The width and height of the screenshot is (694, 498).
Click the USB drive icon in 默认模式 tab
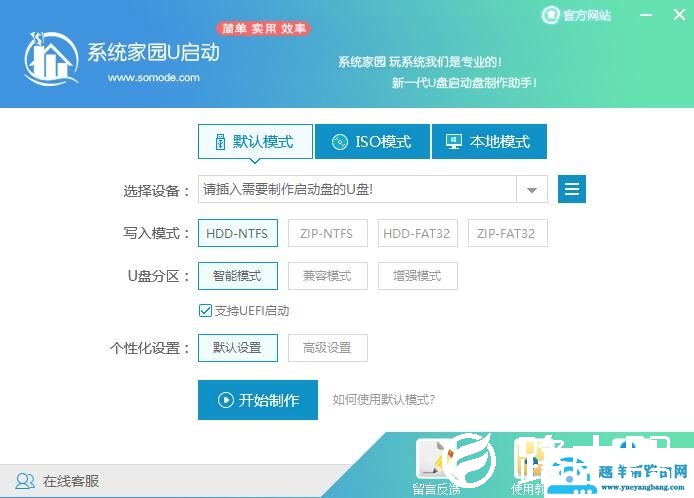pos(220,142)
